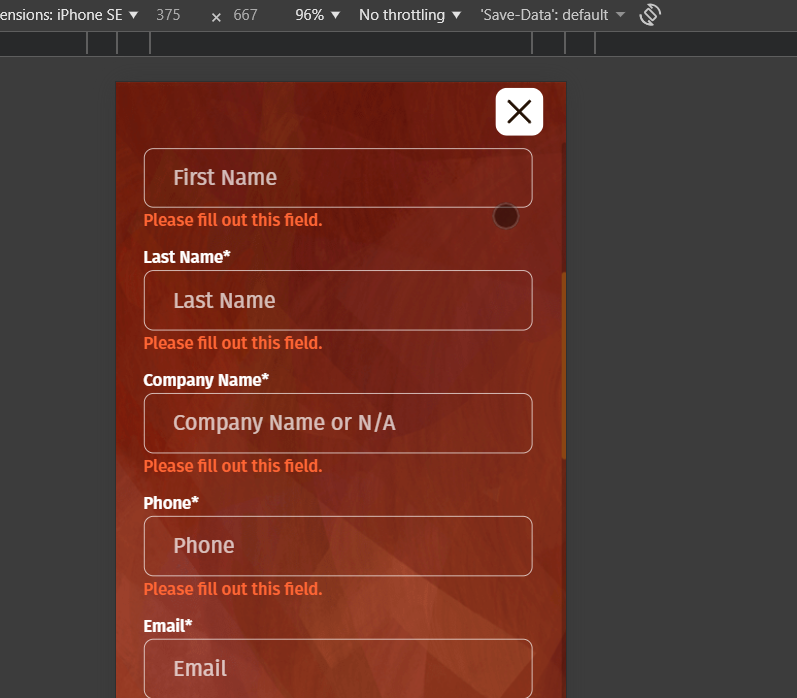Click the Phone input field
Screen dimensions: 797x698
click(x=338, y=546)
